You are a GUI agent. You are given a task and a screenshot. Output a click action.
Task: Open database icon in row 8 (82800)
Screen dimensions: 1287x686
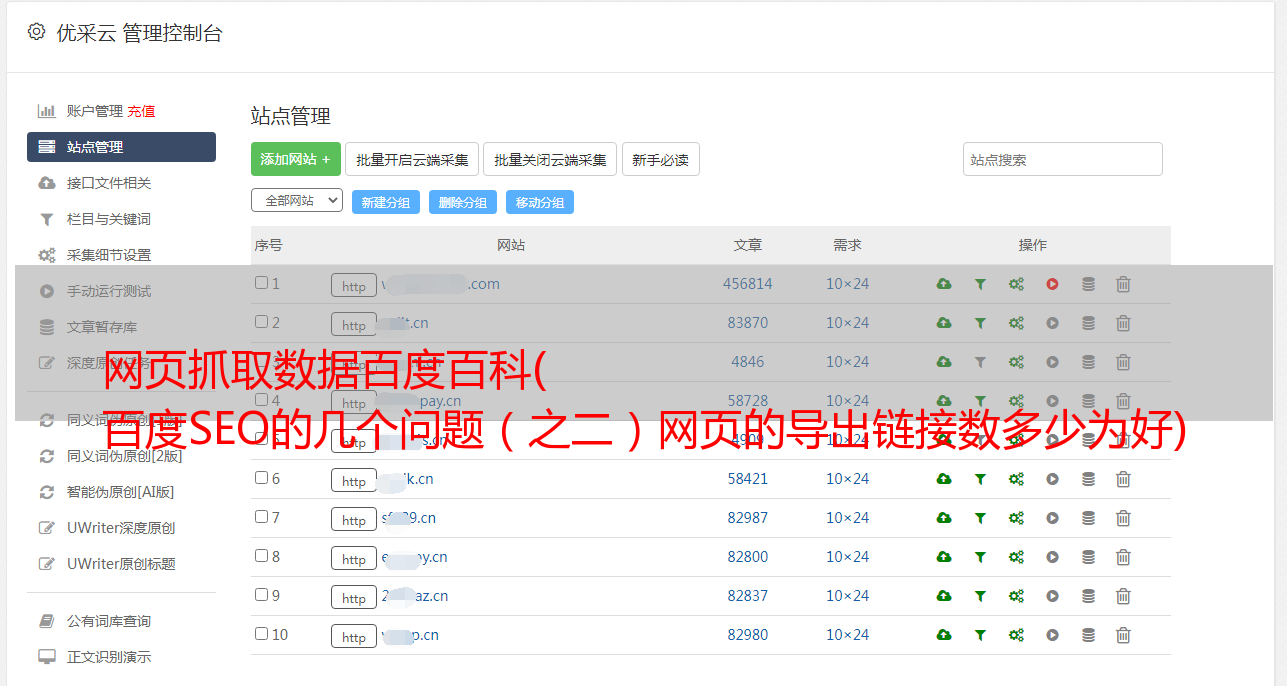(x=1088, y=557)
